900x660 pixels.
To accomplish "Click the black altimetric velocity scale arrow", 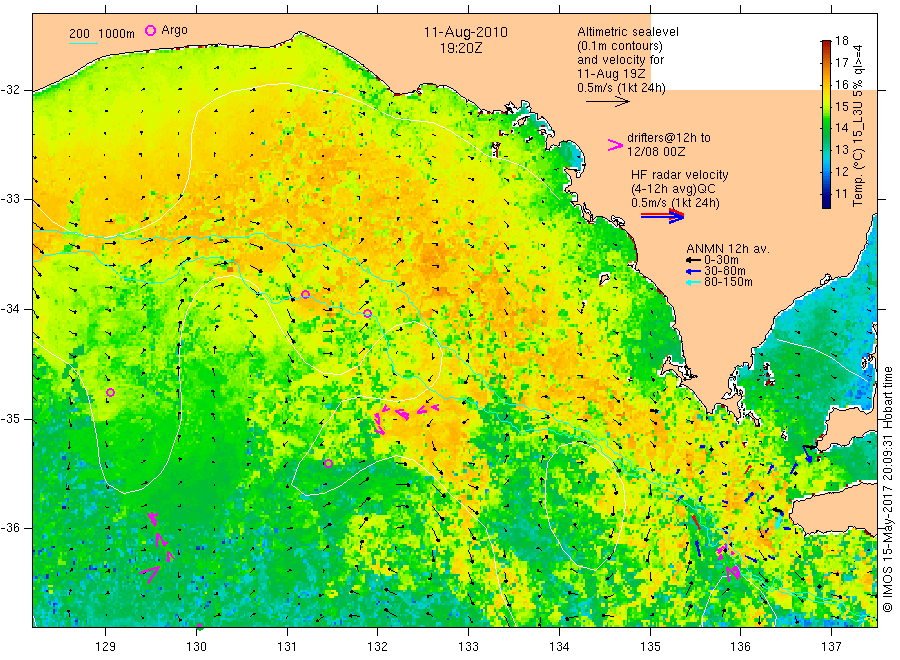I will click(x=607, y=102).
